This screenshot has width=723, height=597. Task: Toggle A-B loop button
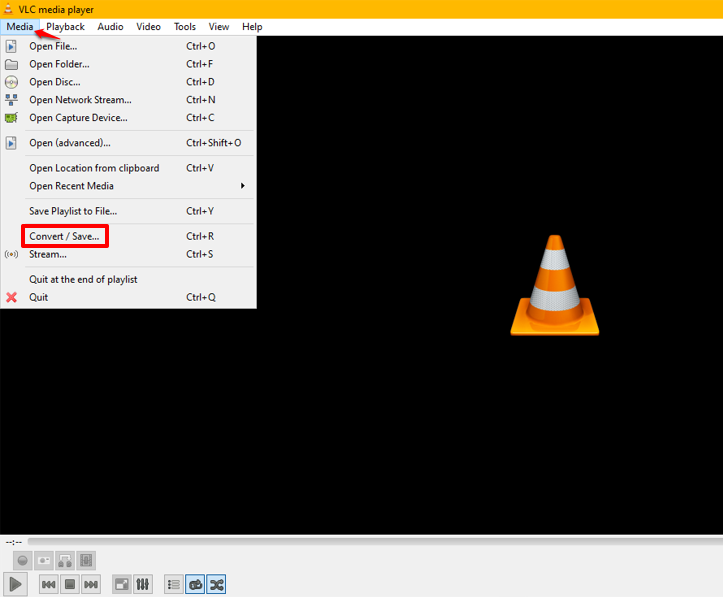[65, 561]
